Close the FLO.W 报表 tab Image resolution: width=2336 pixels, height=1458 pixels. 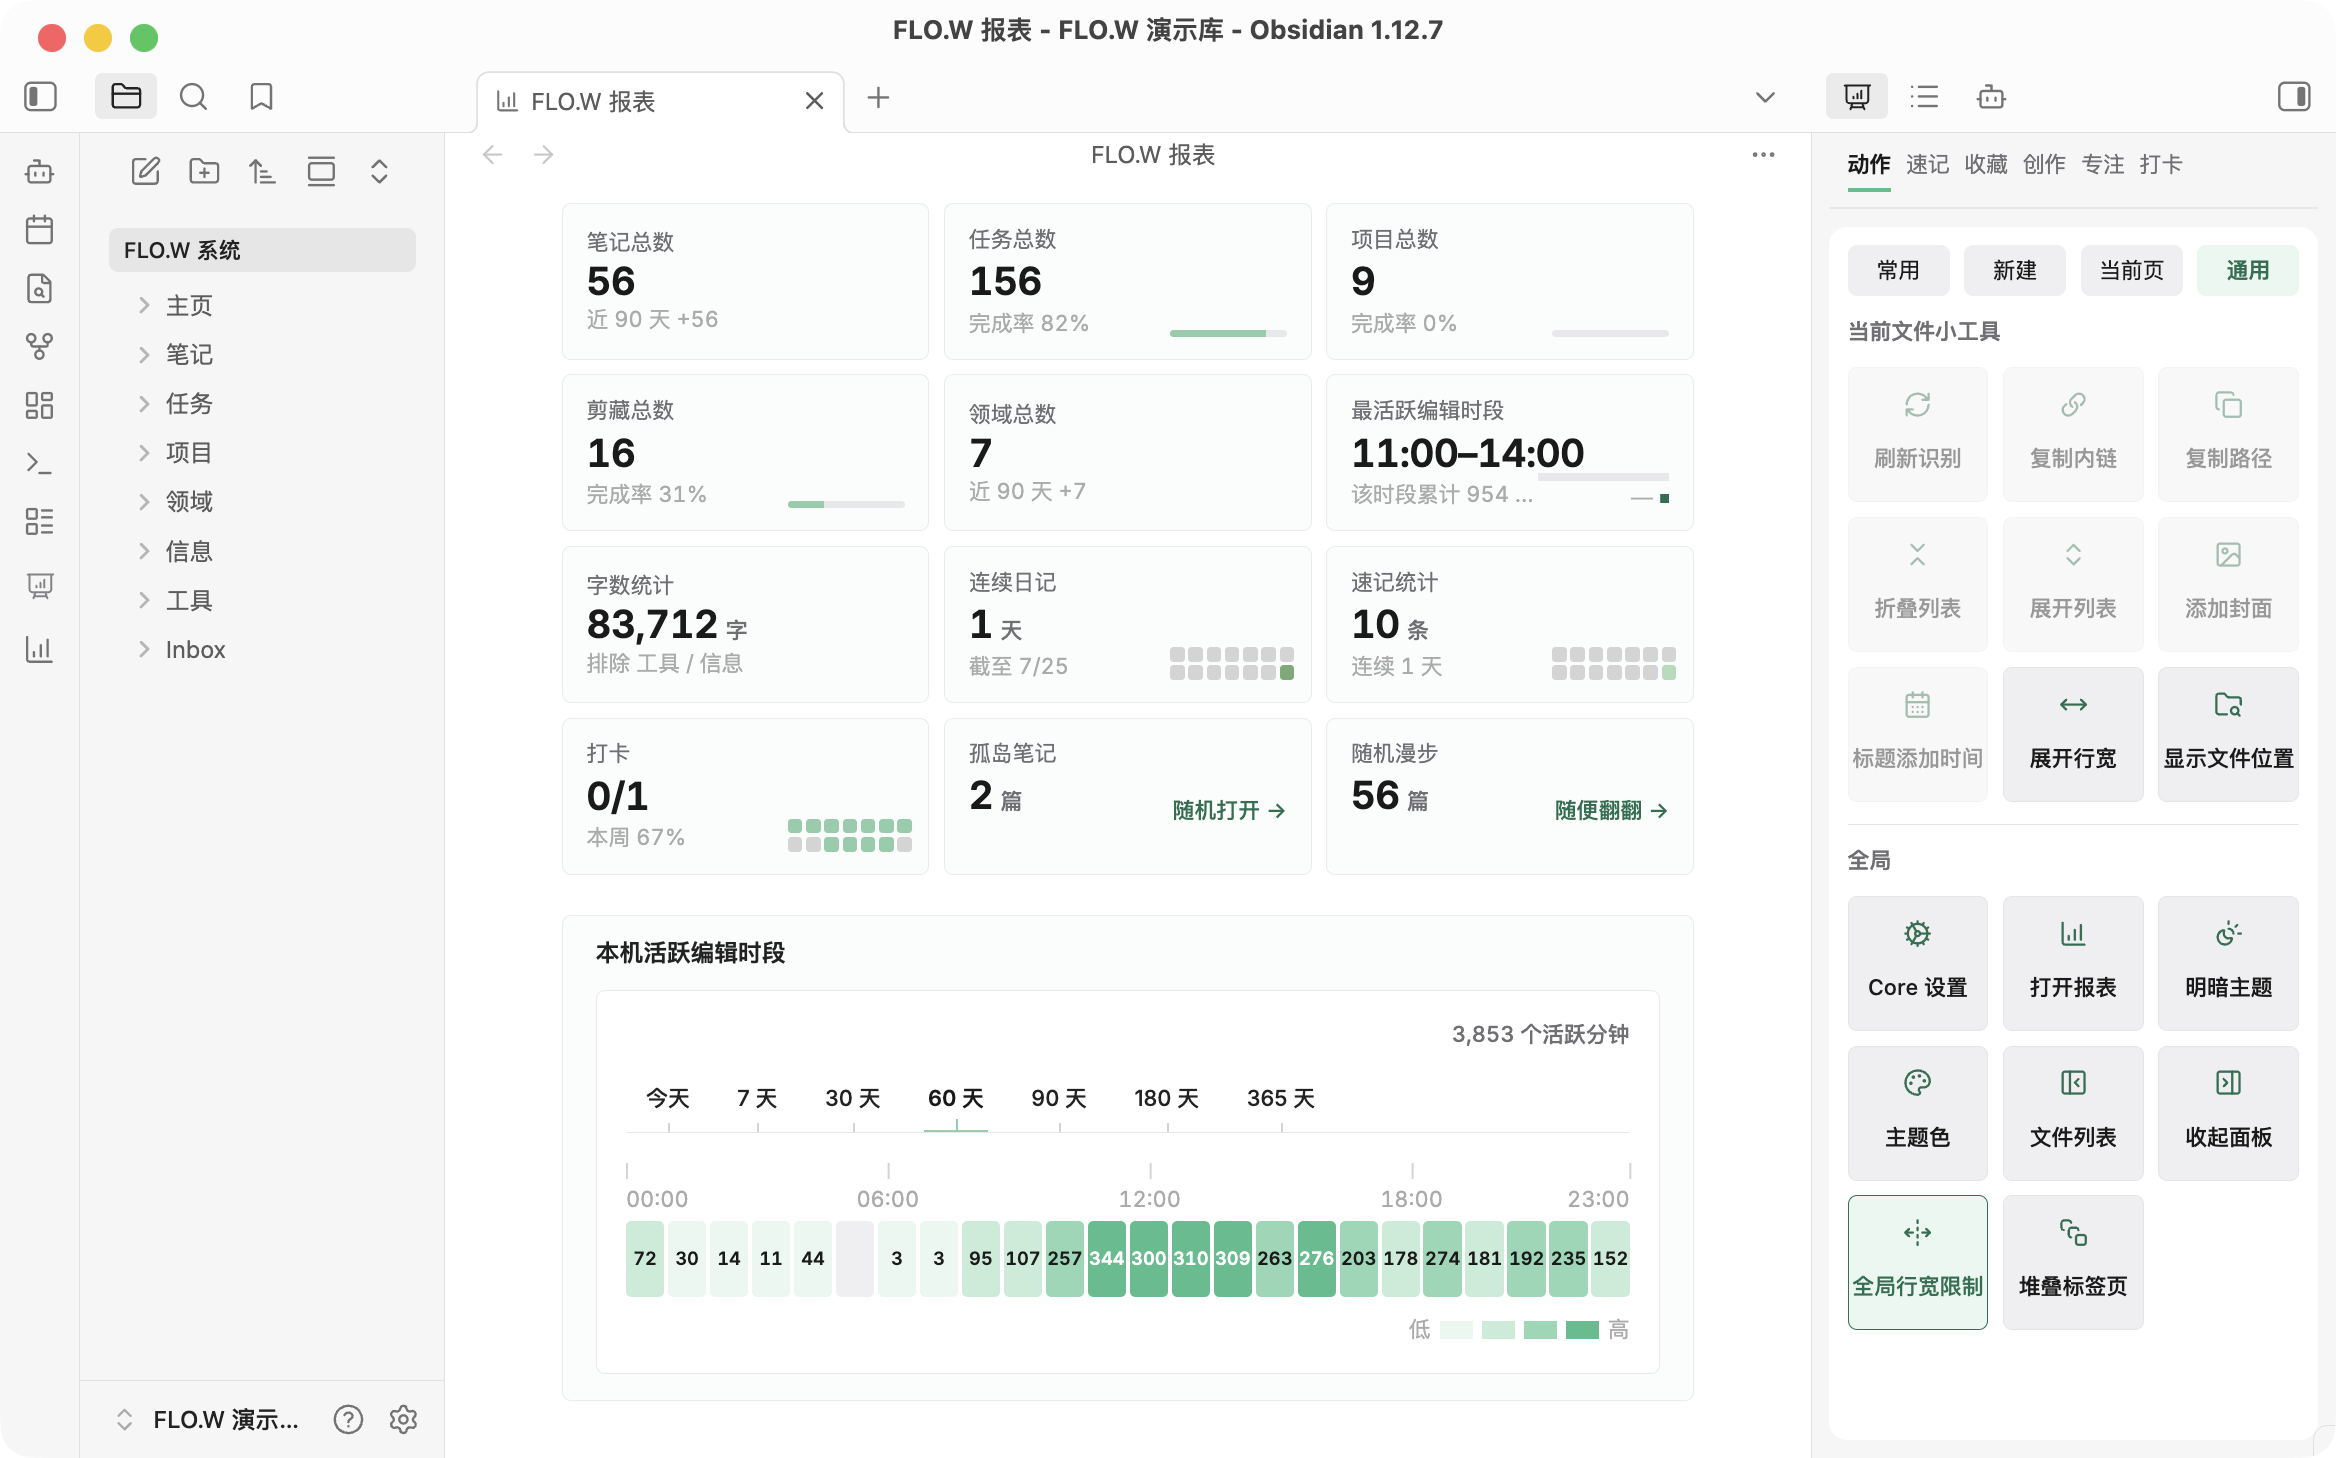pyautogui.click(x=814, y=101)
